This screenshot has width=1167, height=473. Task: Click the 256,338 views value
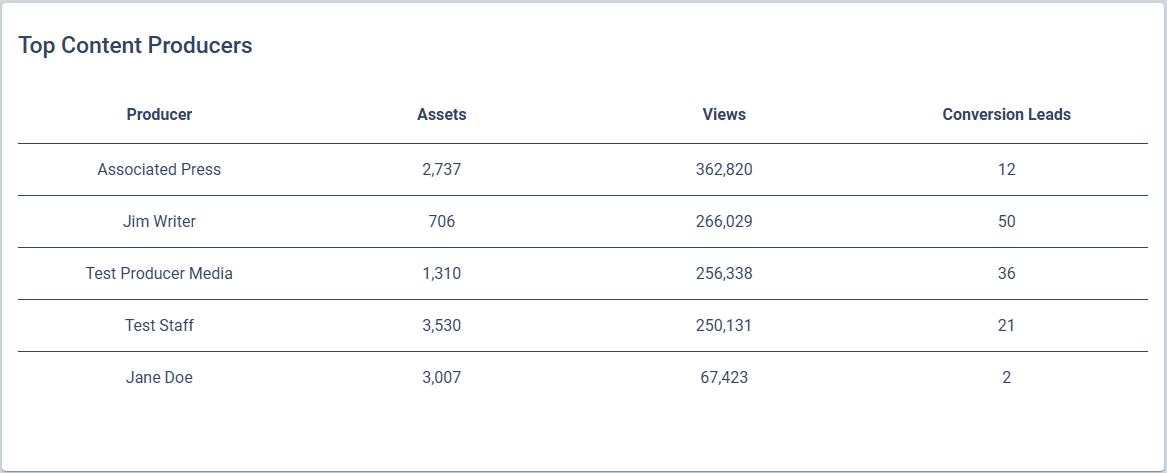[x=724, y=274]
